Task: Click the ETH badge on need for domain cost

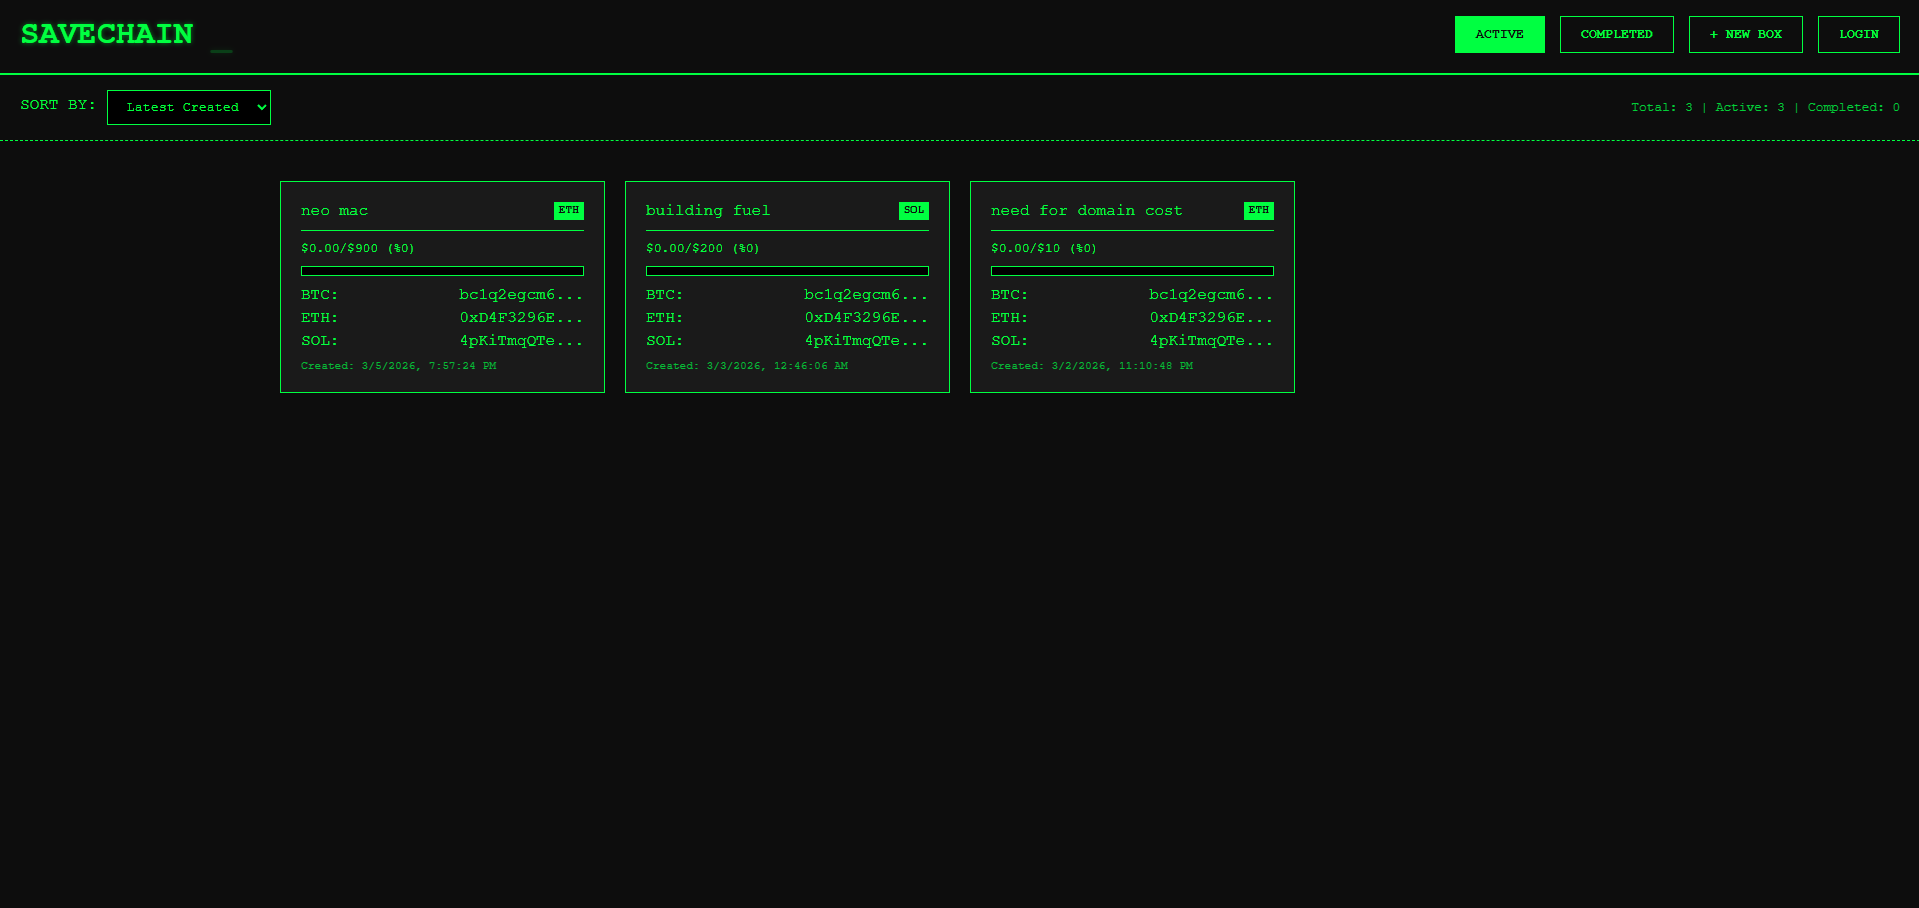Action: (x=1258, y=210)
